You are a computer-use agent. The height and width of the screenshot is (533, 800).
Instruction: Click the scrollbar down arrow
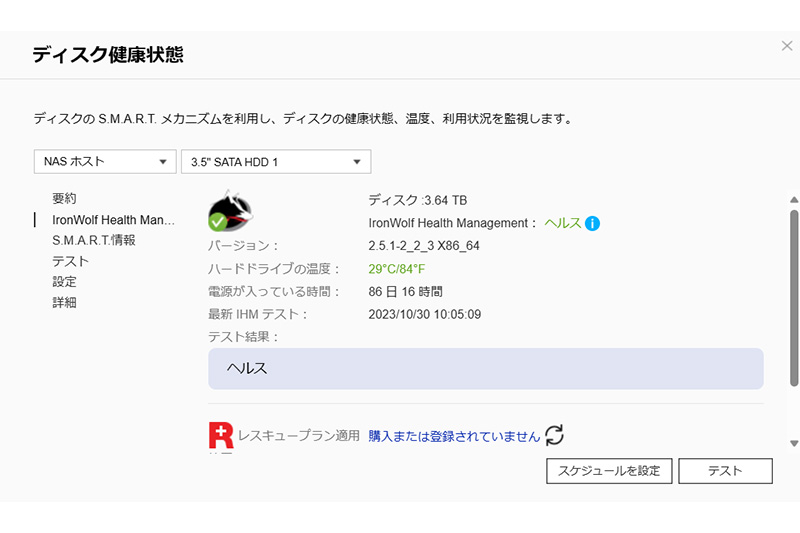pos(794,443)
